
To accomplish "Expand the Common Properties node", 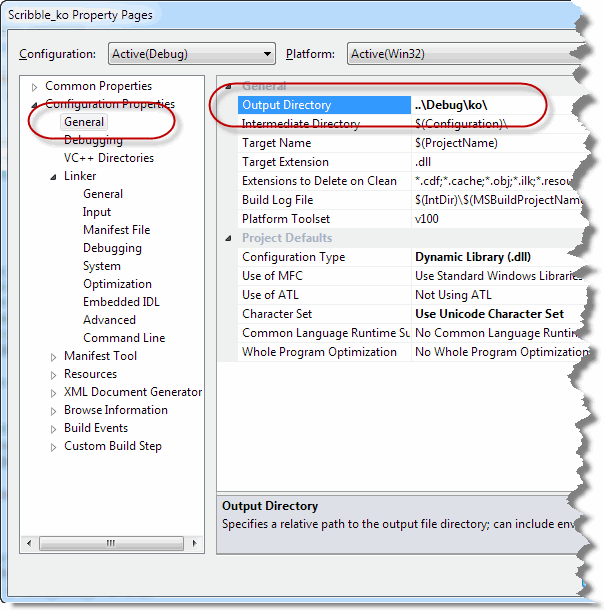I will click(x=35, y=87).
